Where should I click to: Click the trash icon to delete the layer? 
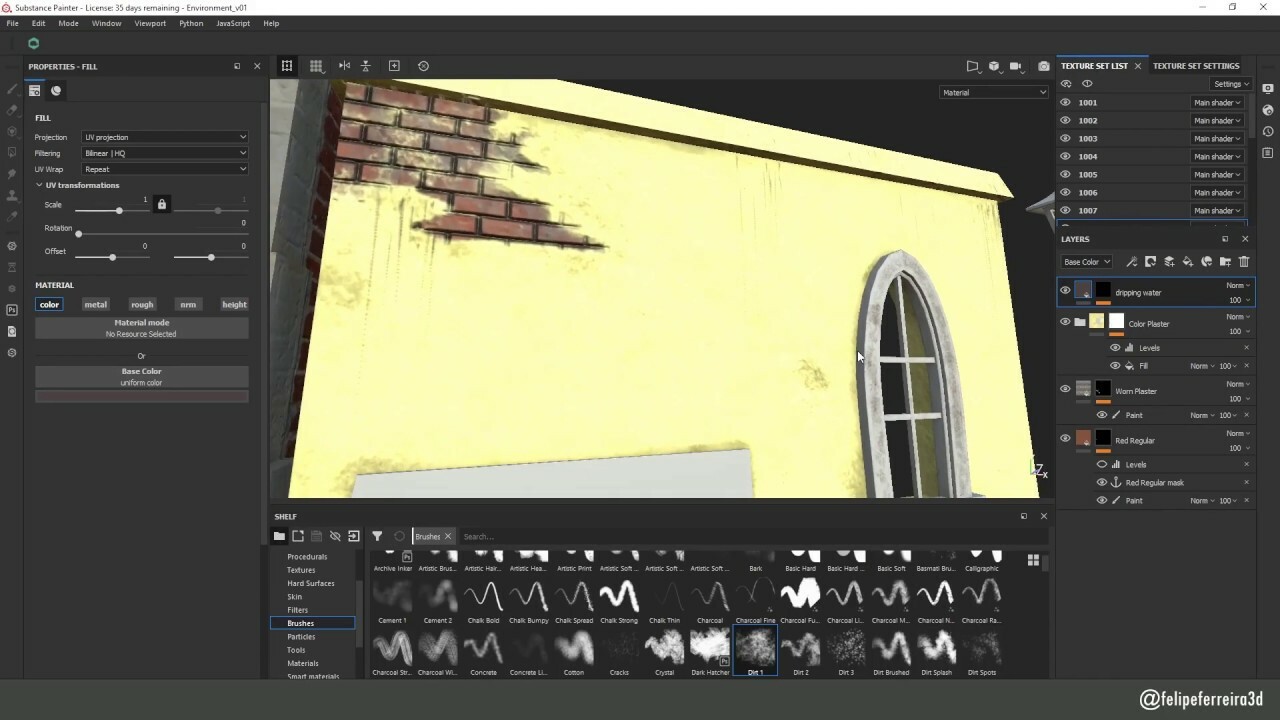(x=1244, y=261)
